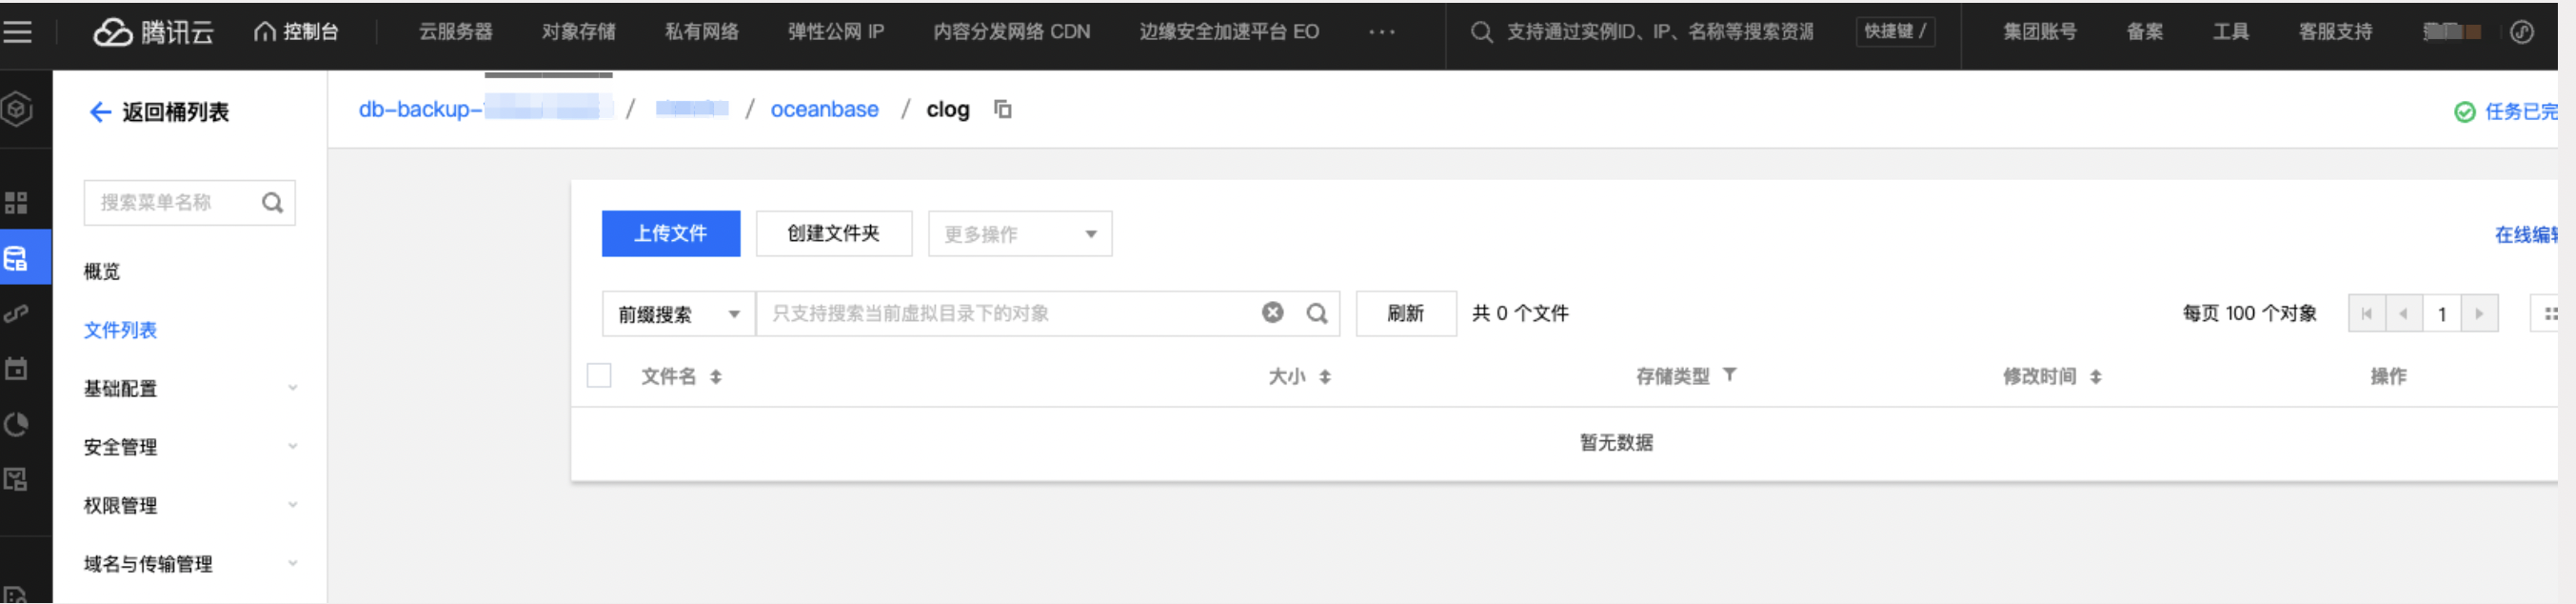Screen dimensions: 2576x604
Task: Go to first page icon
Action: point(2366,314)
